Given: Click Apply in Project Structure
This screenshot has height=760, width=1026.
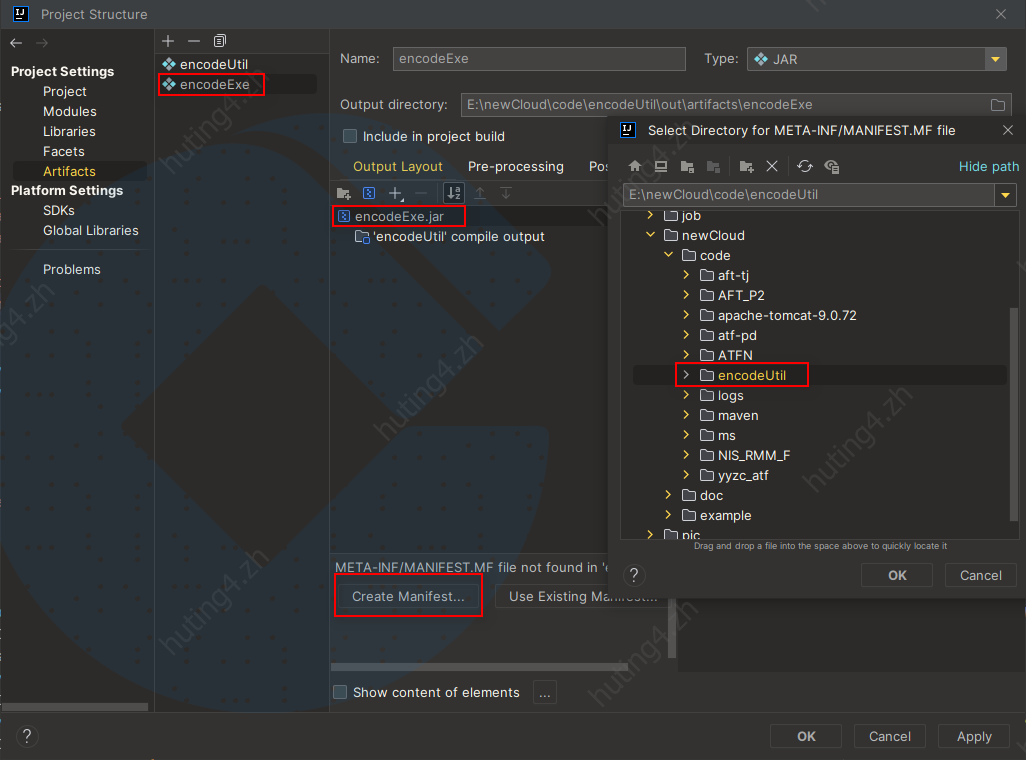Looking at the screenshot, I should click(974, 736).
